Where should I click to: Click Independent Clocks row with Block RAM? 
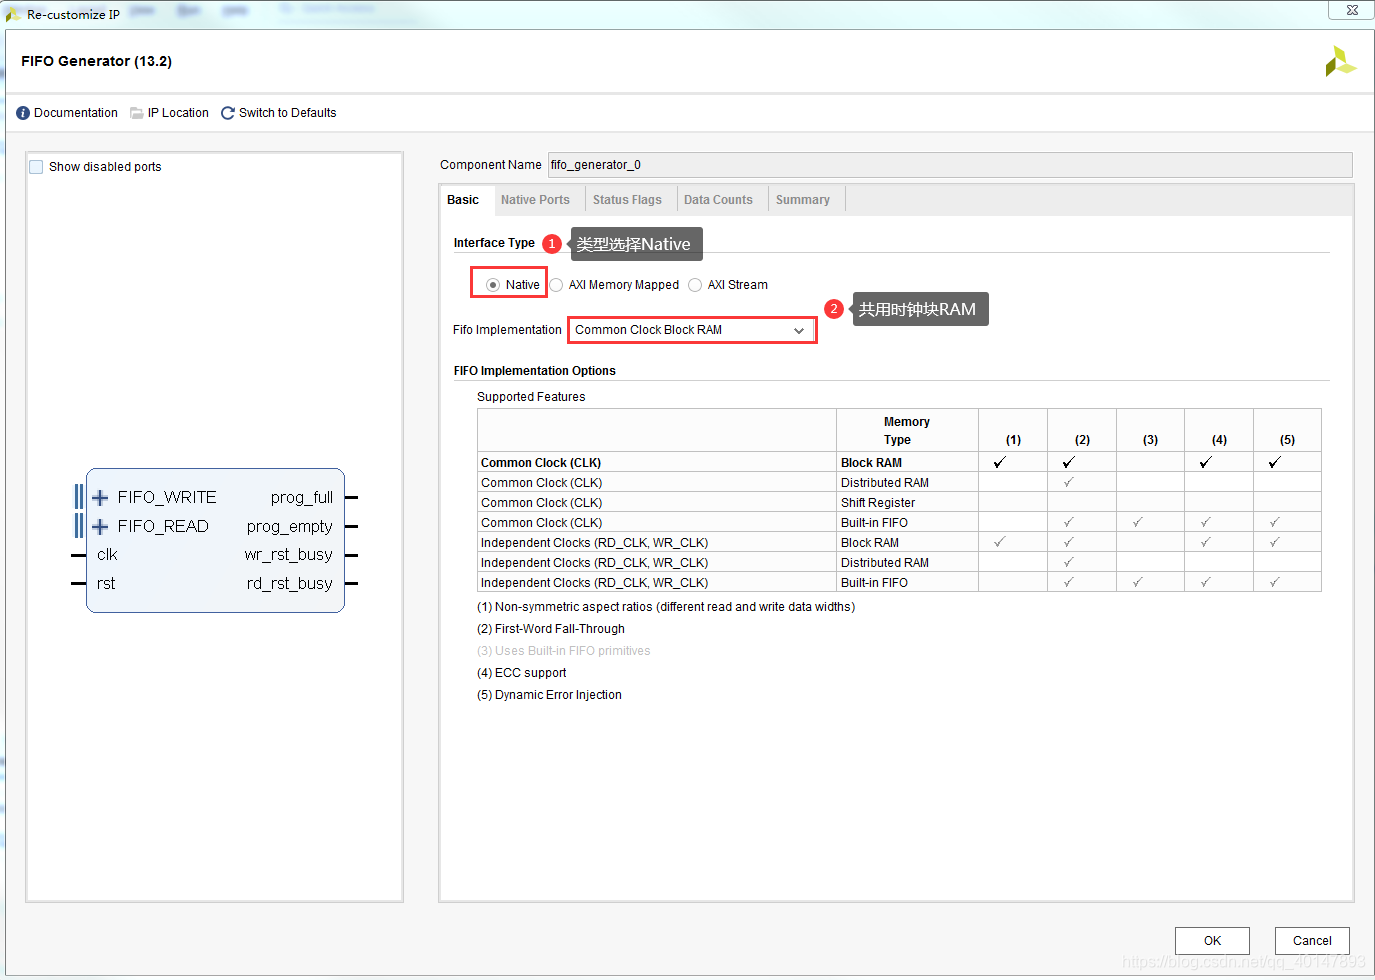[x=899, y=543]
